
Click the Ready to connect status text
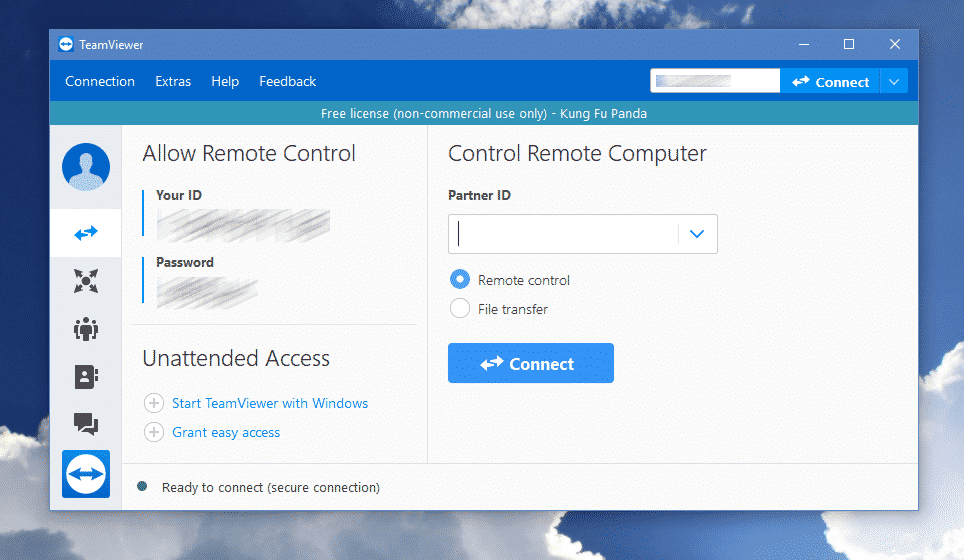pyautogui.click(x=271, y=487)
